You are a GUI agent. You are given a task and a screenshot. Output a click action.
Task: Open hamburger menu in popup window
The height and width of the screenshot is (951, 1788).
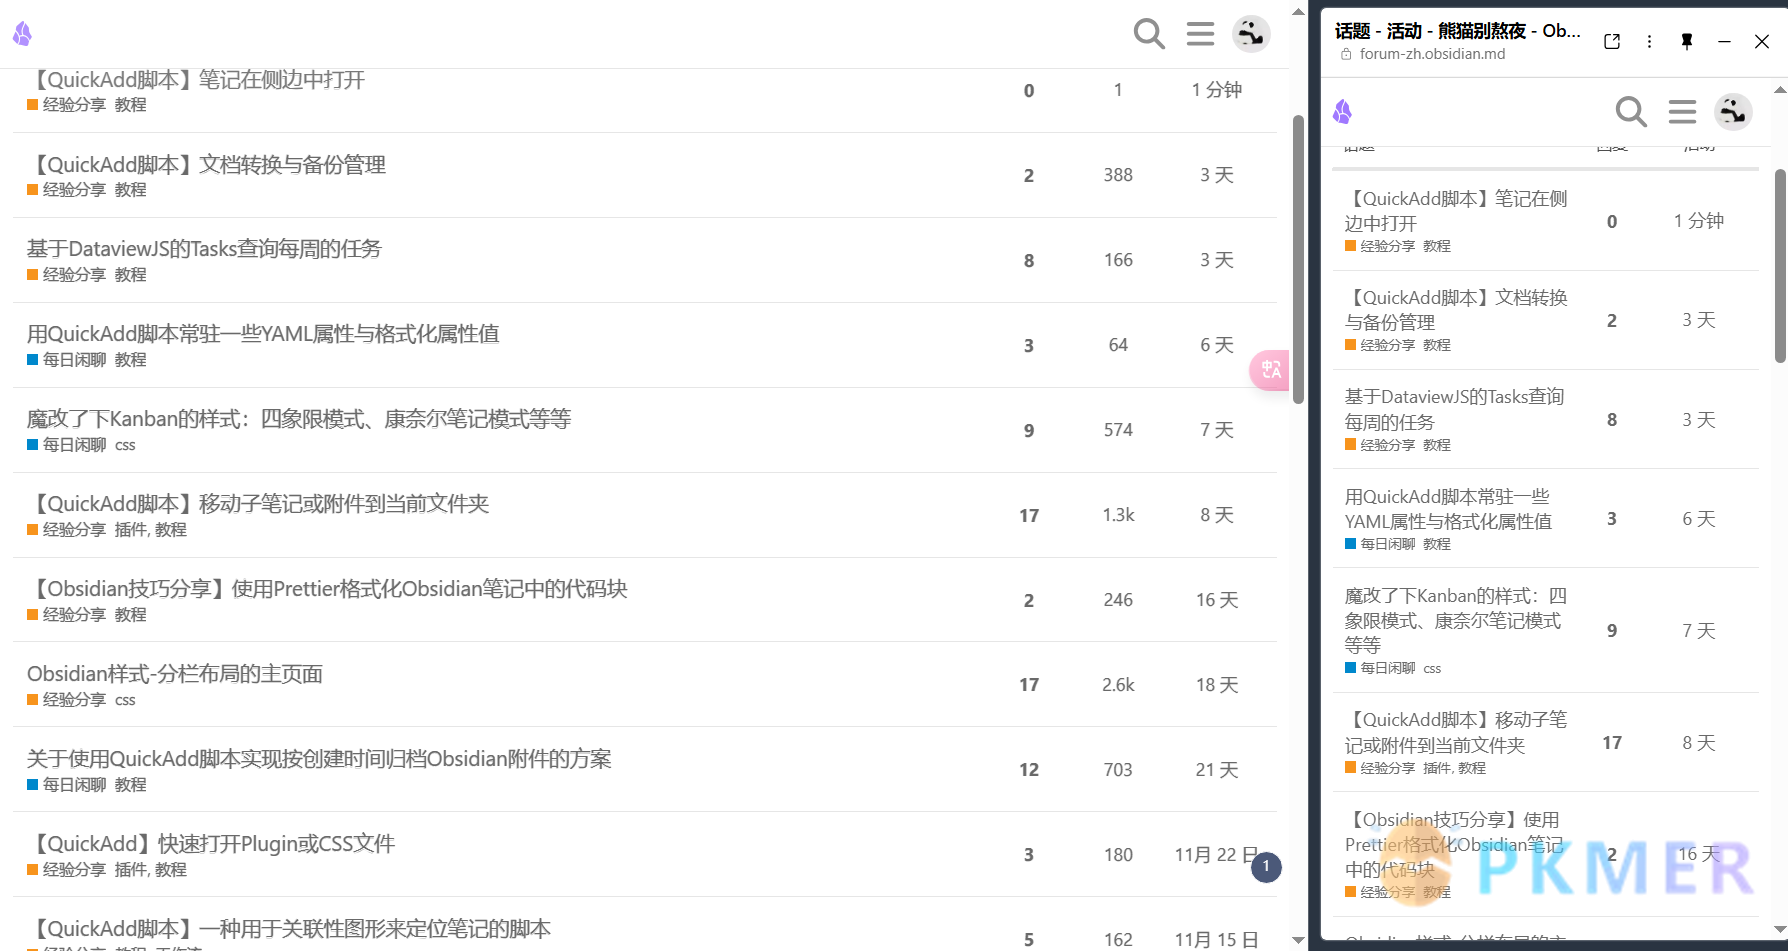pyautogui.click(x=1682, y=111)
